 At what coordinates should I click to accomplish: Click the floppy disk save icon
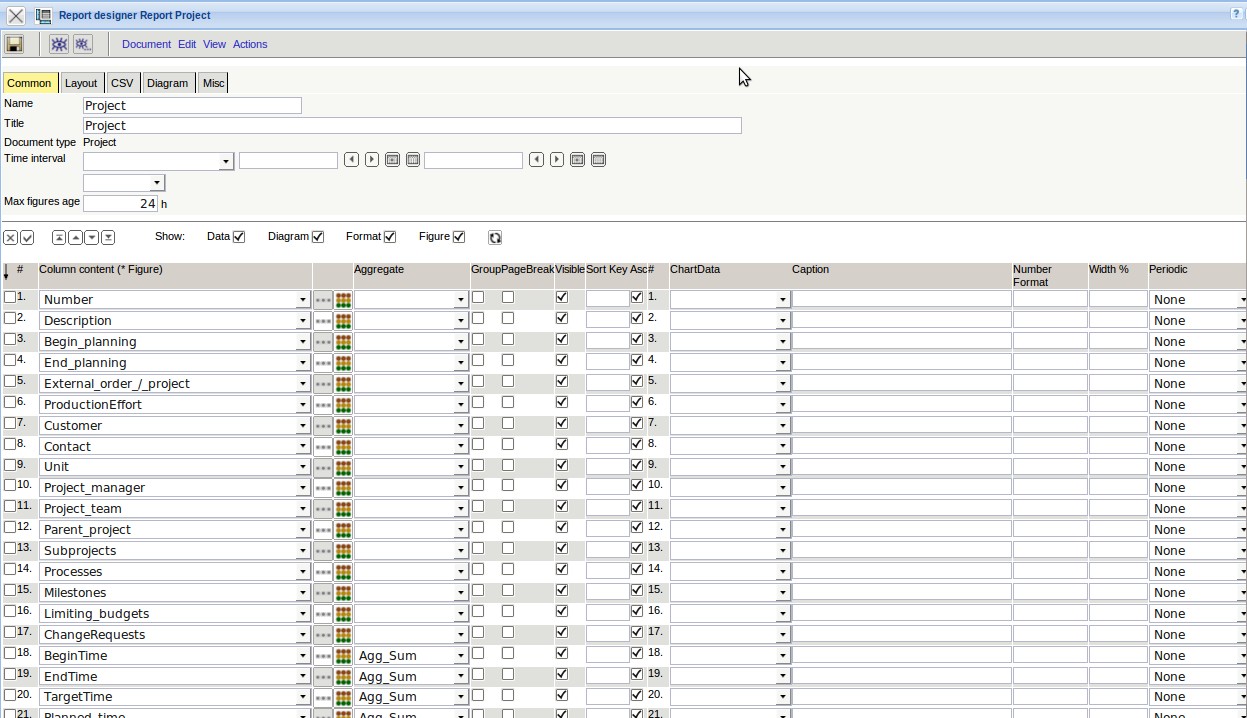click(14, 44)
